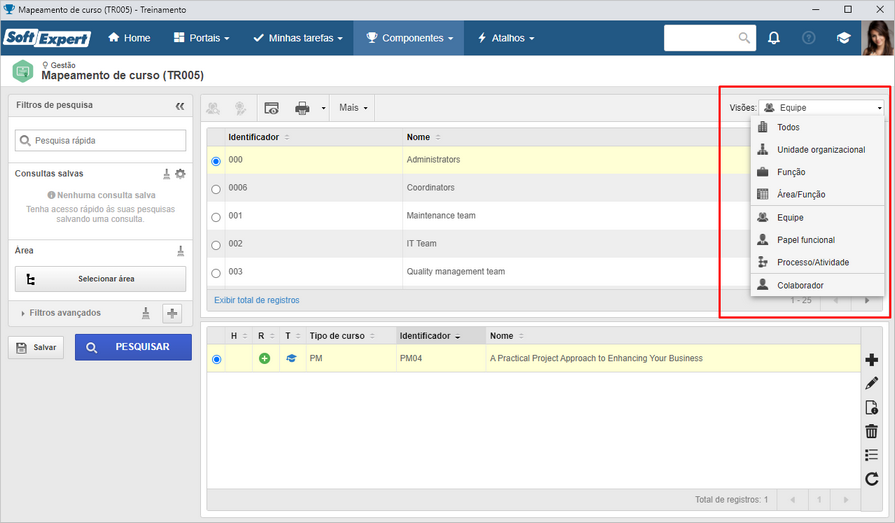
Task: Open the Visões Equipe combo box
Action: coord(821,107)
